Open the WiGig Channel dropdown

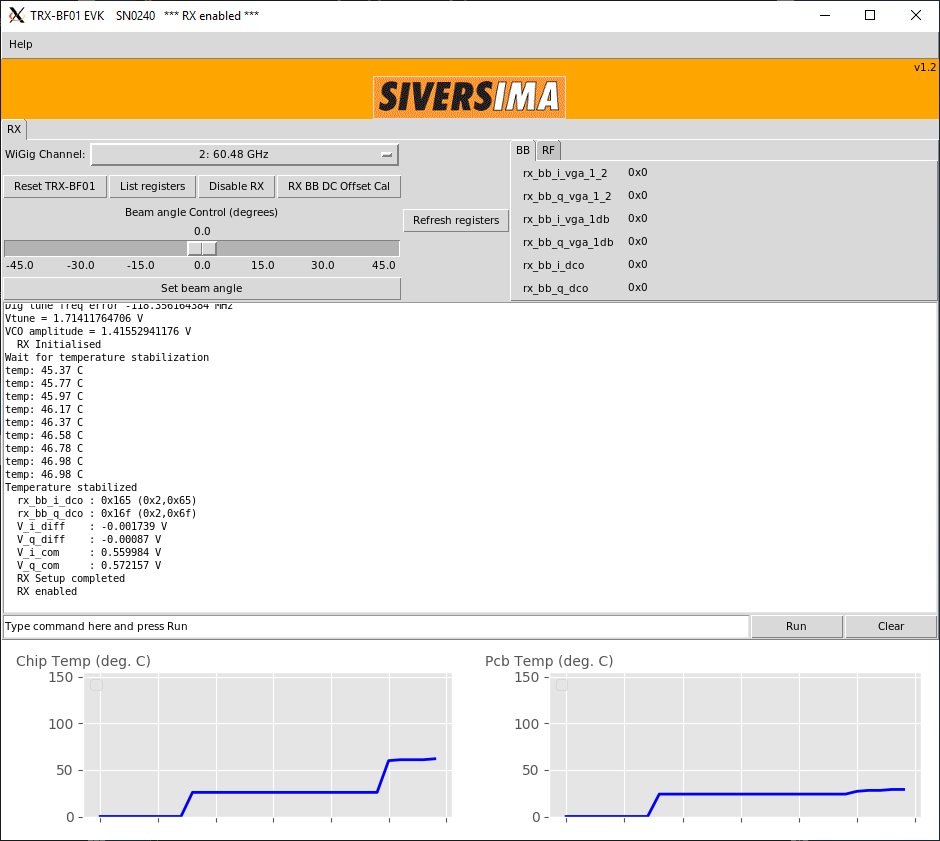245,155
